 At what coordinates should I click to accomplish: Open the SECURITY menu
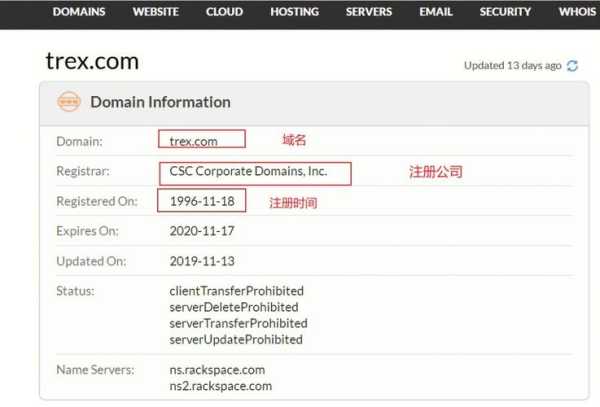click(505, 12)
